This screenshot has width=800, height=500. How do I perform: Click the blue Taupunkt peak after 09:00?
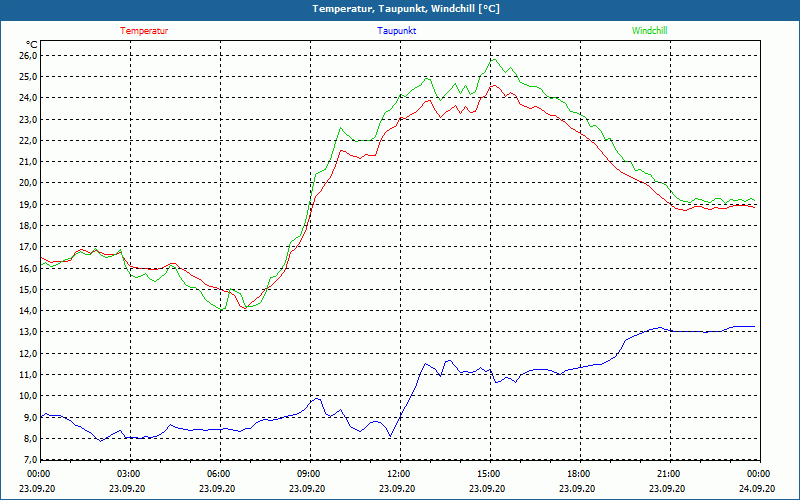[x=318, y=398]
